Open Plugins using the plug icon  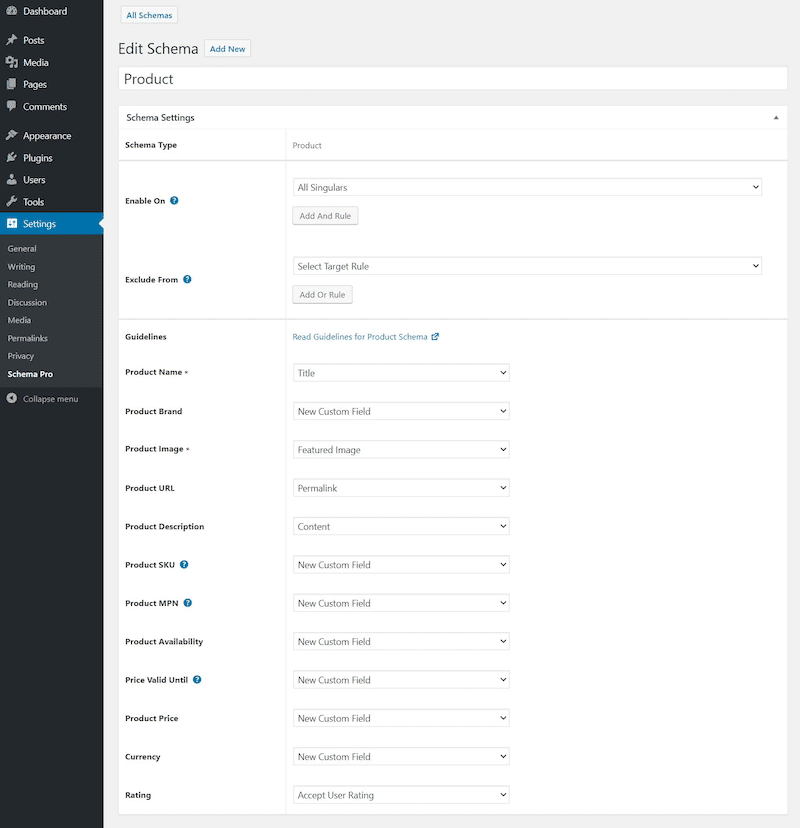10,159
